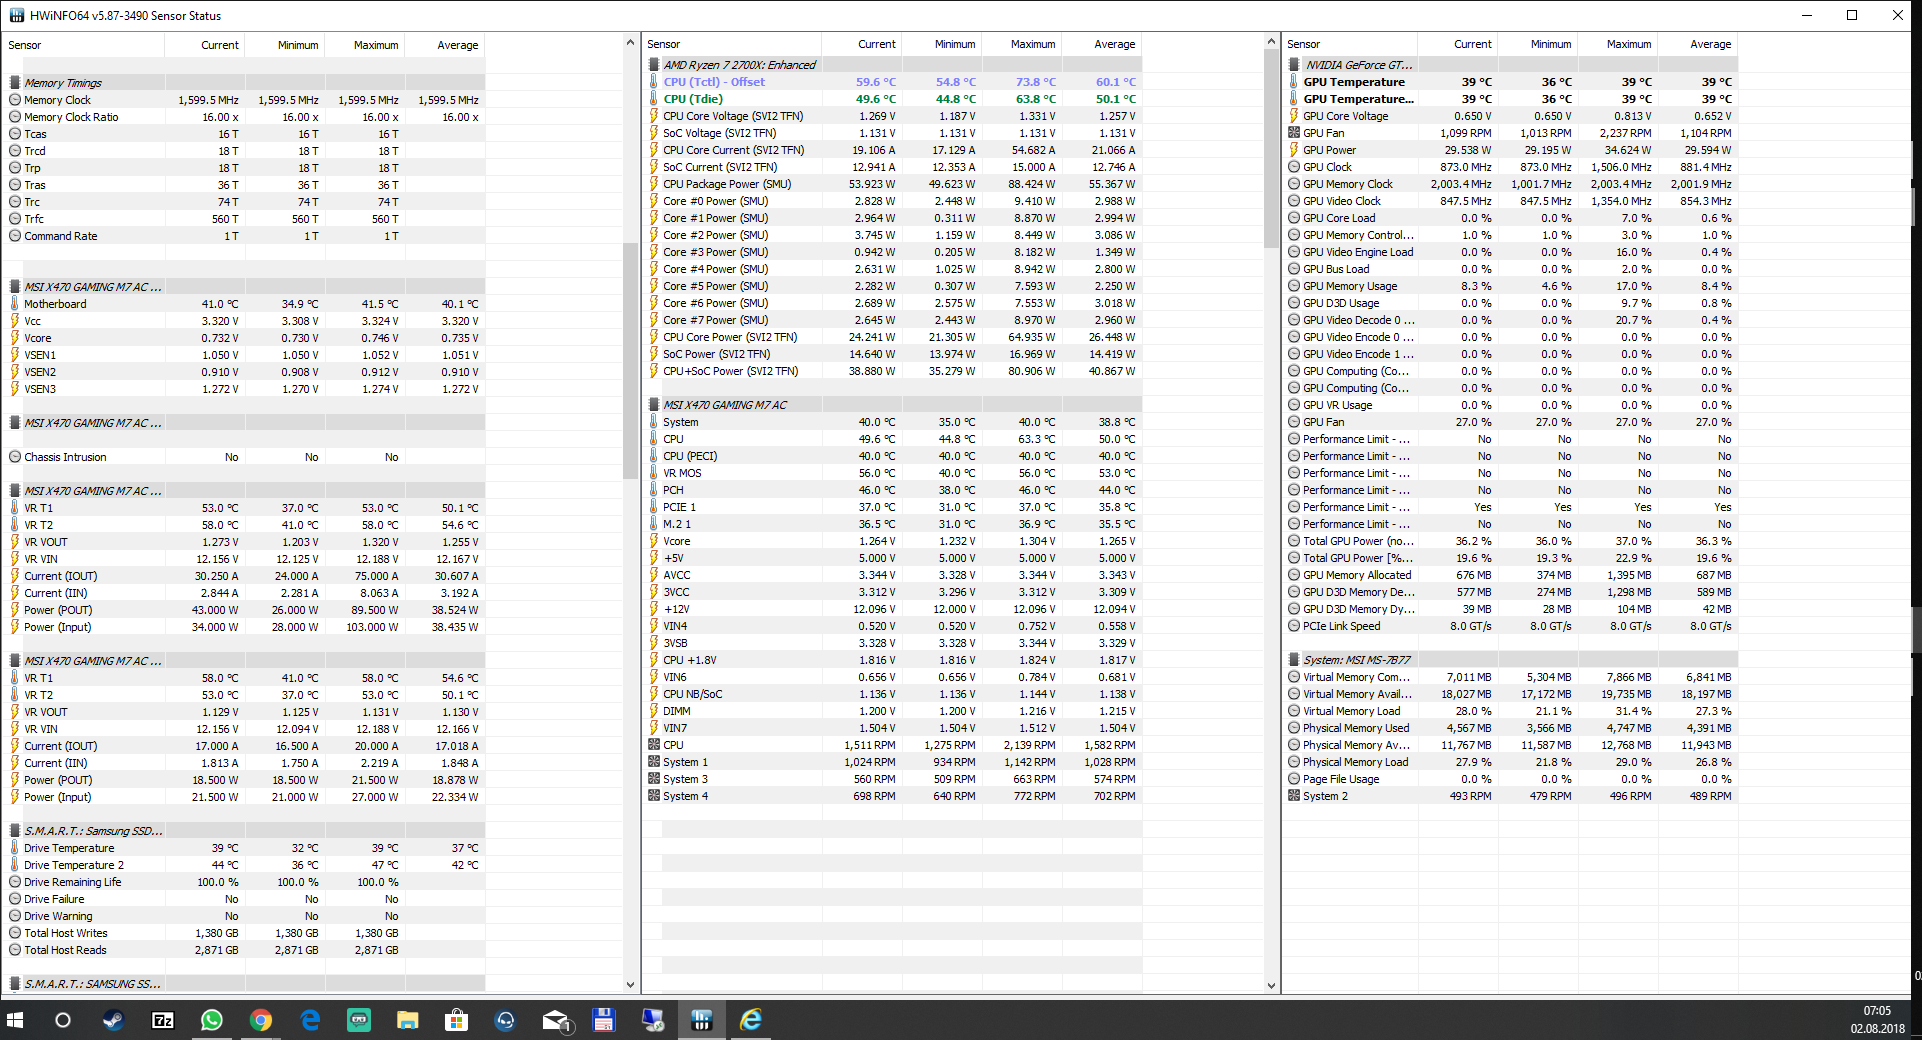Screen dimensions: 1922x1040
Task: Select the GPU Power row
Action: 1511,150
